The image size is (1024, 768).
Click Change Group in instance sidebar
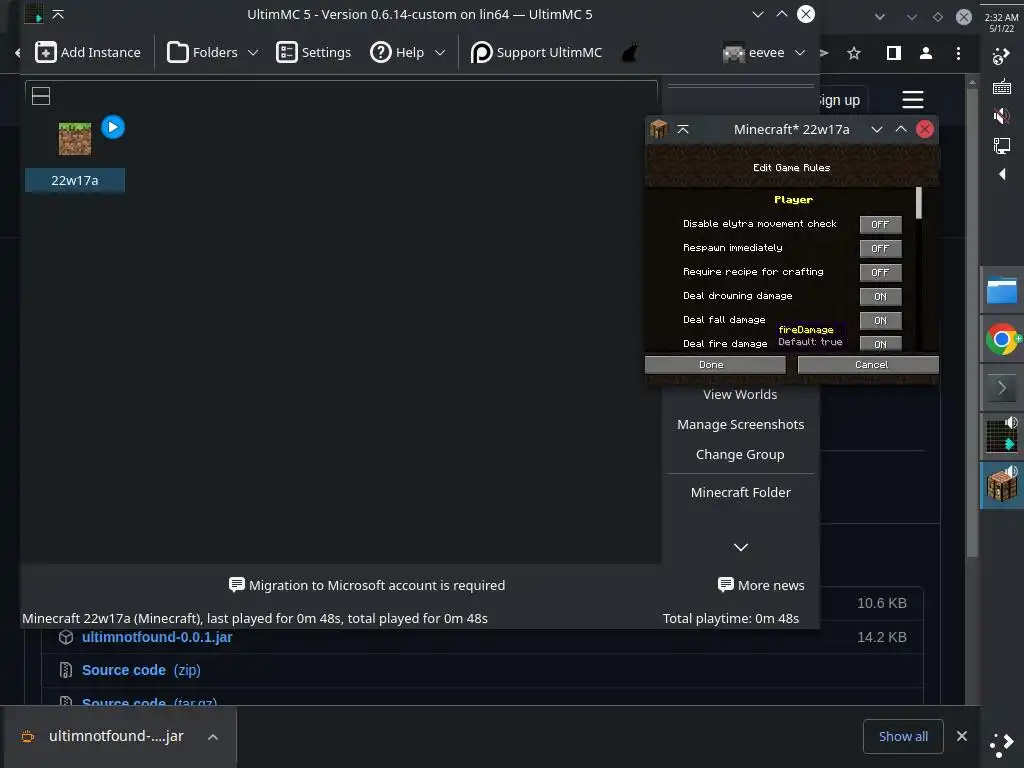click(740, 455)
